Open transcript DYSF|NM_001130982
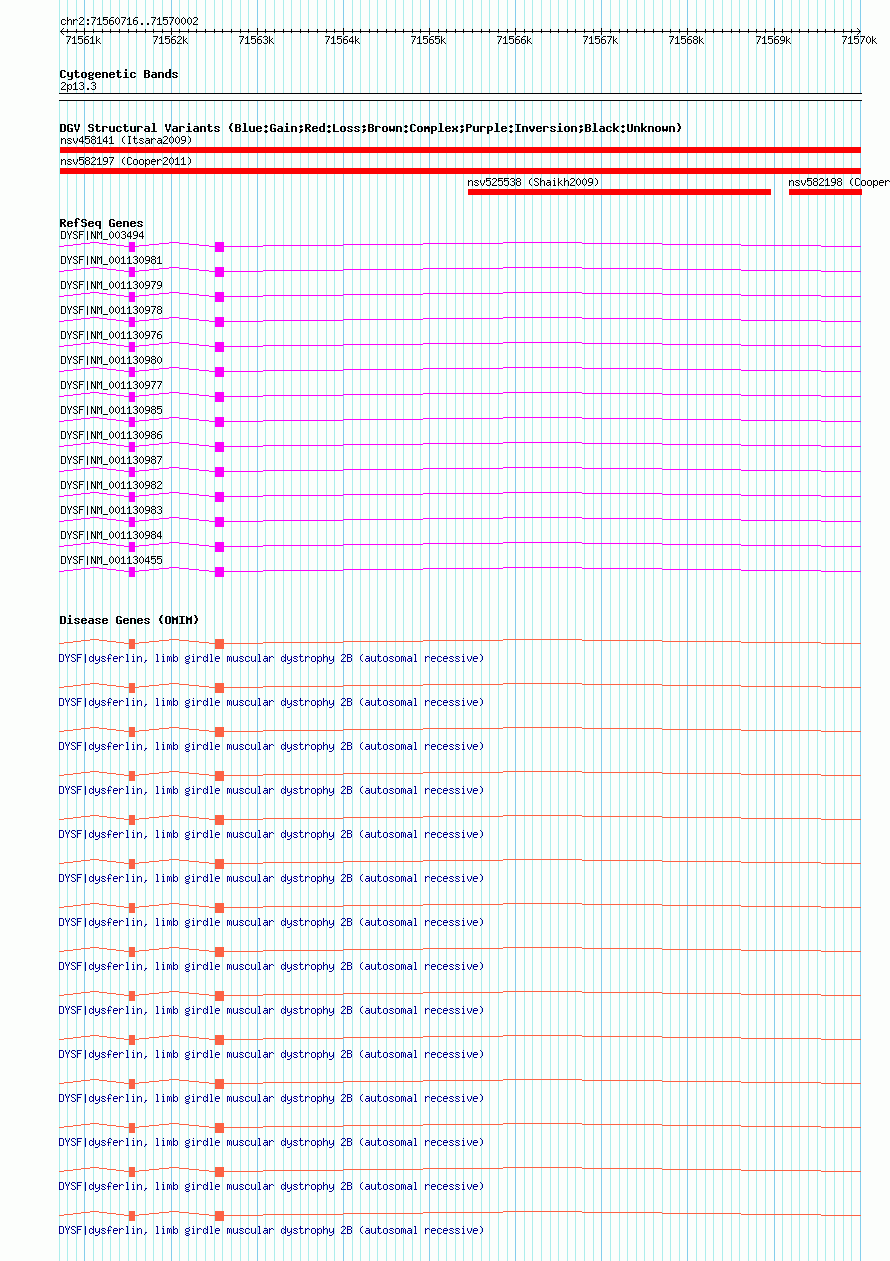 click(x=111, y=485)
